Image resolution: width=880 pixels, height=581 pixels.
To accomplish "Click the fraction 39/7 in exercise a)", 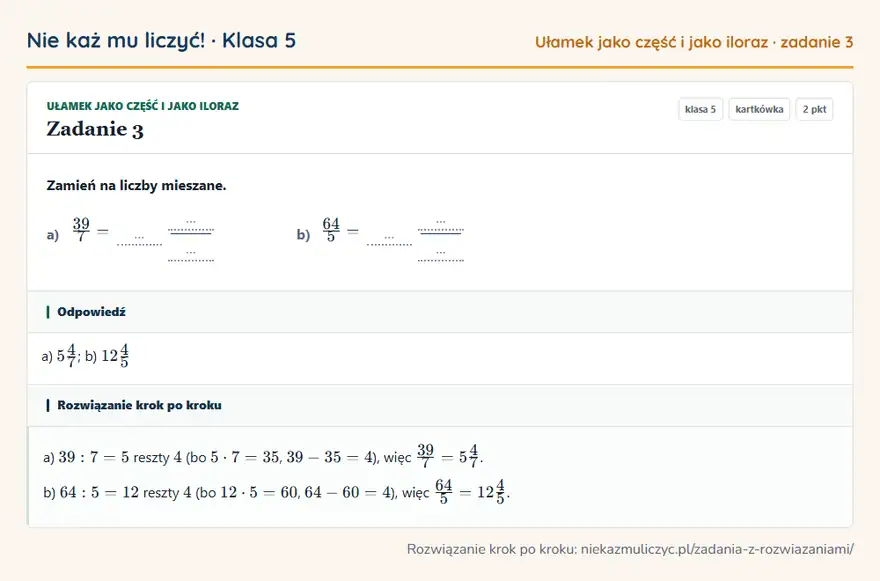I will click(81, 230).
